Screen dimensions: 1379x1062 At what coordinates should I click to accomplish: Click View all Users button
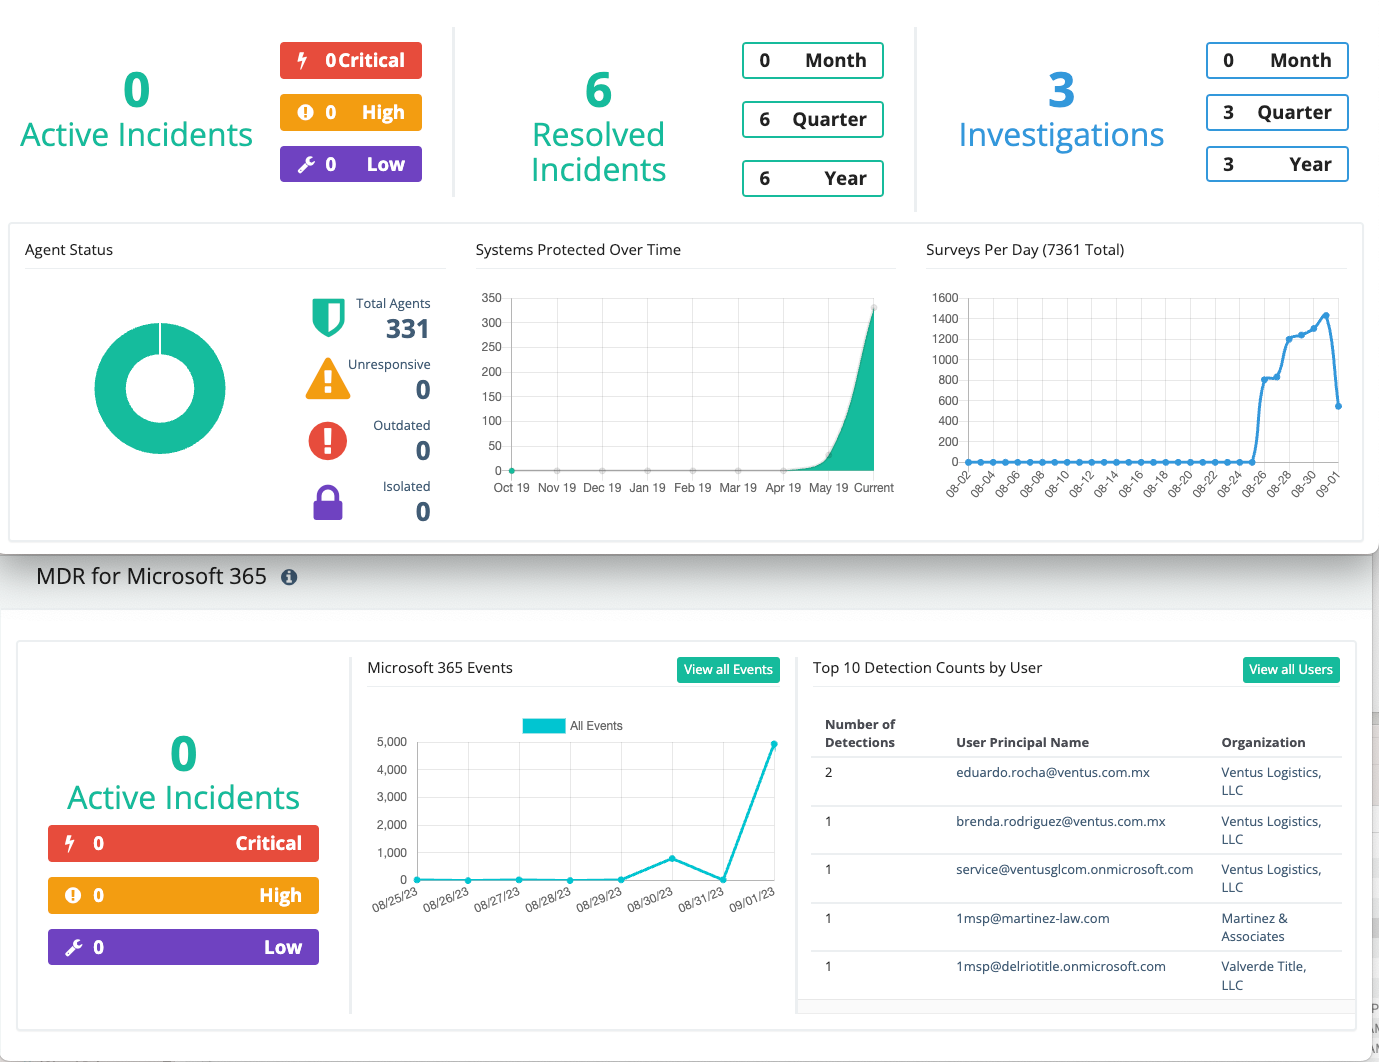pyautogui.click(x=1291, y=670)
